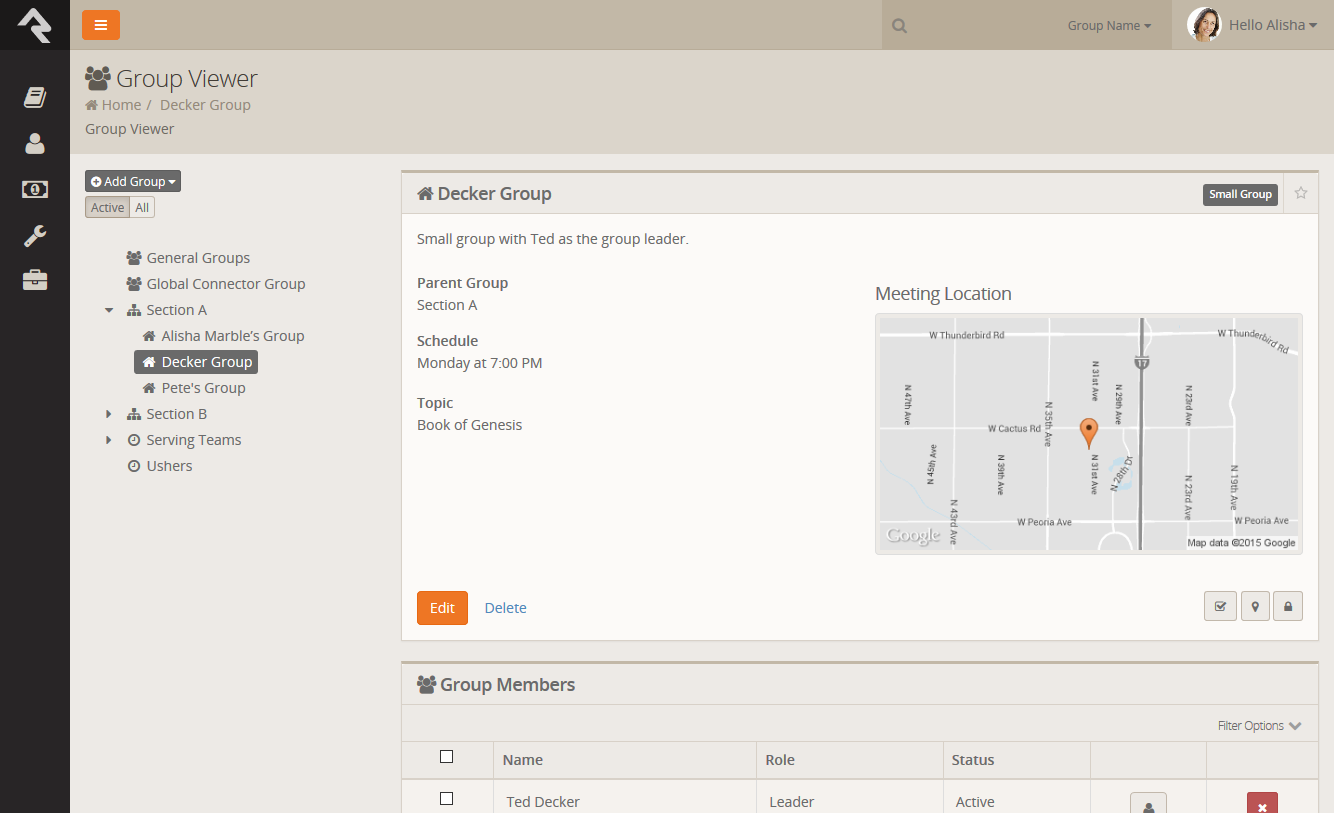Click the map marker location icon button
Image resolution: width=1334 pixels, height=813 pixels.
[1255, 606]
